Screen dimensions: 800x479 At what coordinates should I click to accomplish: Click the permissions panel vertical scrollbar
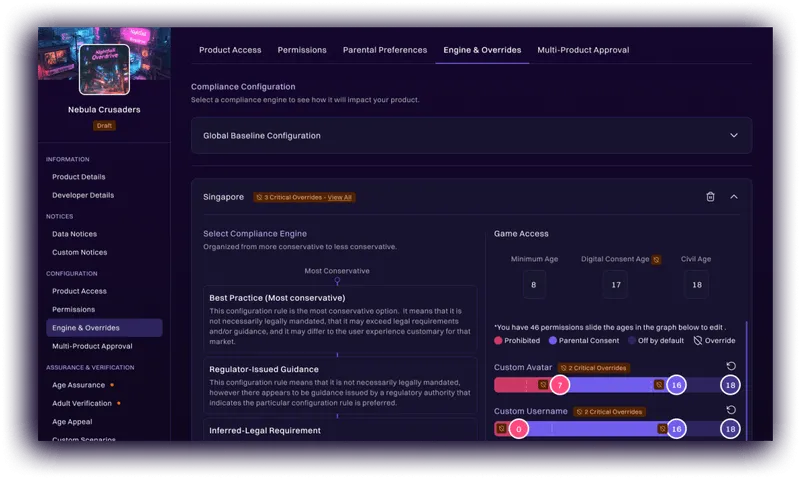[x=746, y=380]
